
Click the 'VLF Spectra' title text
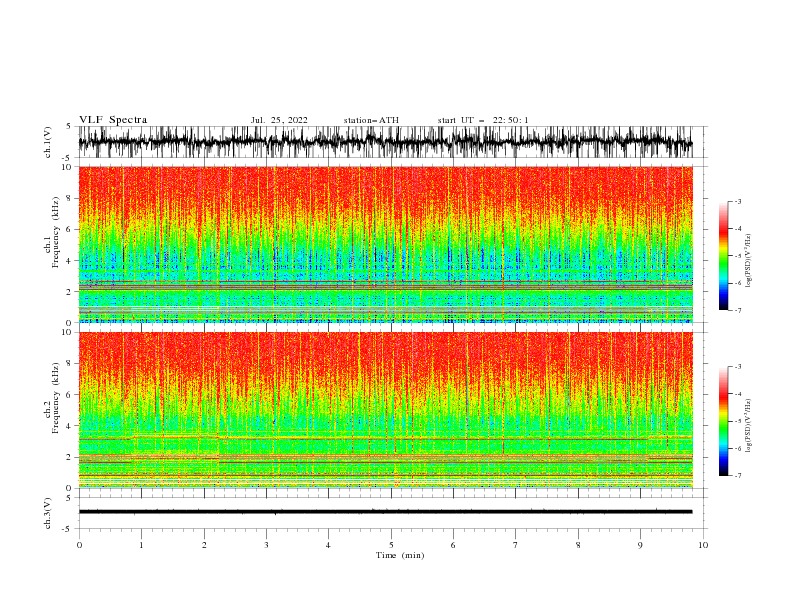tap(113, 120)
